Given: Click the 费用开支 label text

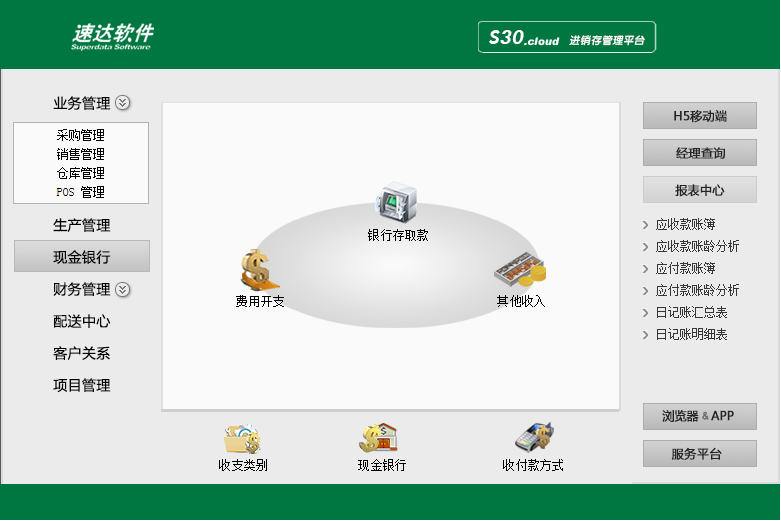Looking at the screenshot, I should 260,301.
